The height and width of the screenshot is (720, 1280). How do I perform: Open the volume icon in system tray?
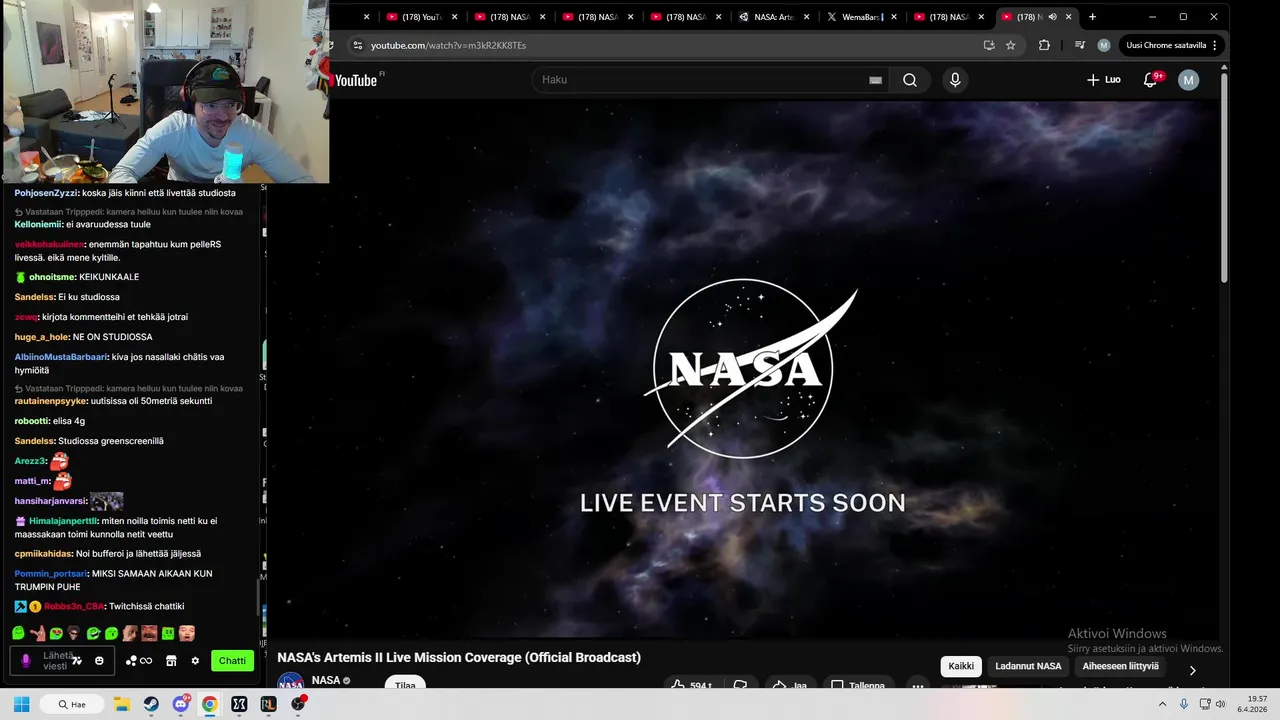[x=1220, y=704]
